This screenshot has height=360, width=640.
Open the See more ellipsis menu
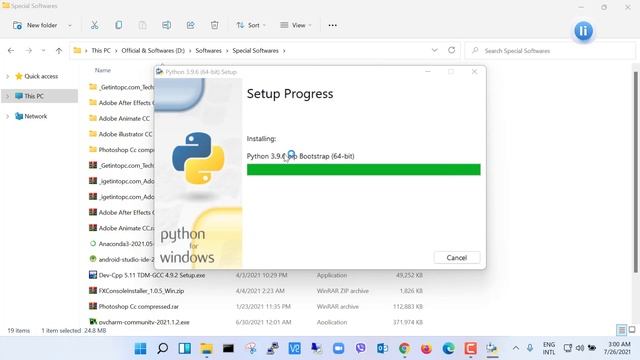[x=333, y=25]
